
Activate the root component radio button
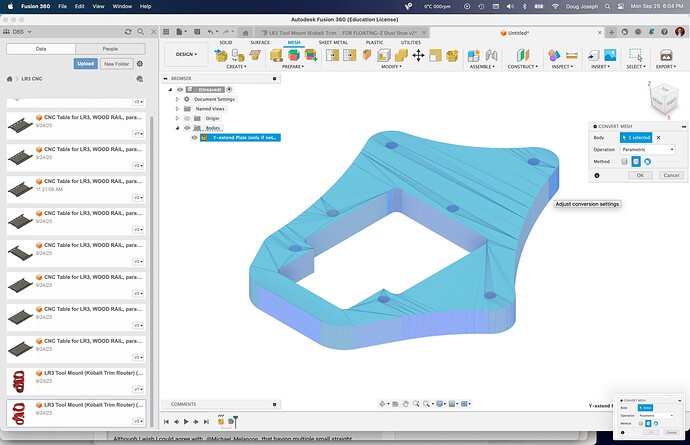(x=229, y=89)
